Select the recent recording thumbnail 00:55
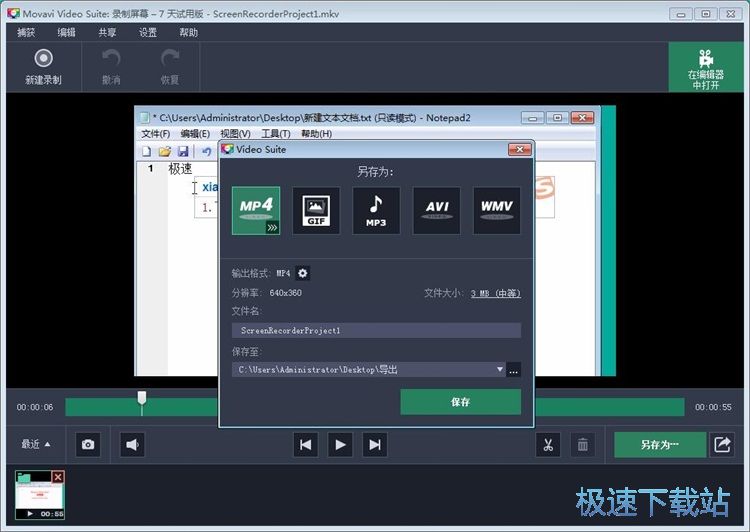The image size is (750, 532). [39, 495]
